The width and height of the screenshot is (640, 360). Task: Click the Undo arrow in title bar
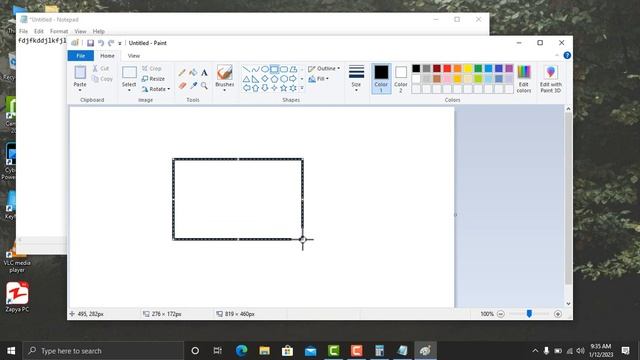pyautogui.click(x=100, y=43)
